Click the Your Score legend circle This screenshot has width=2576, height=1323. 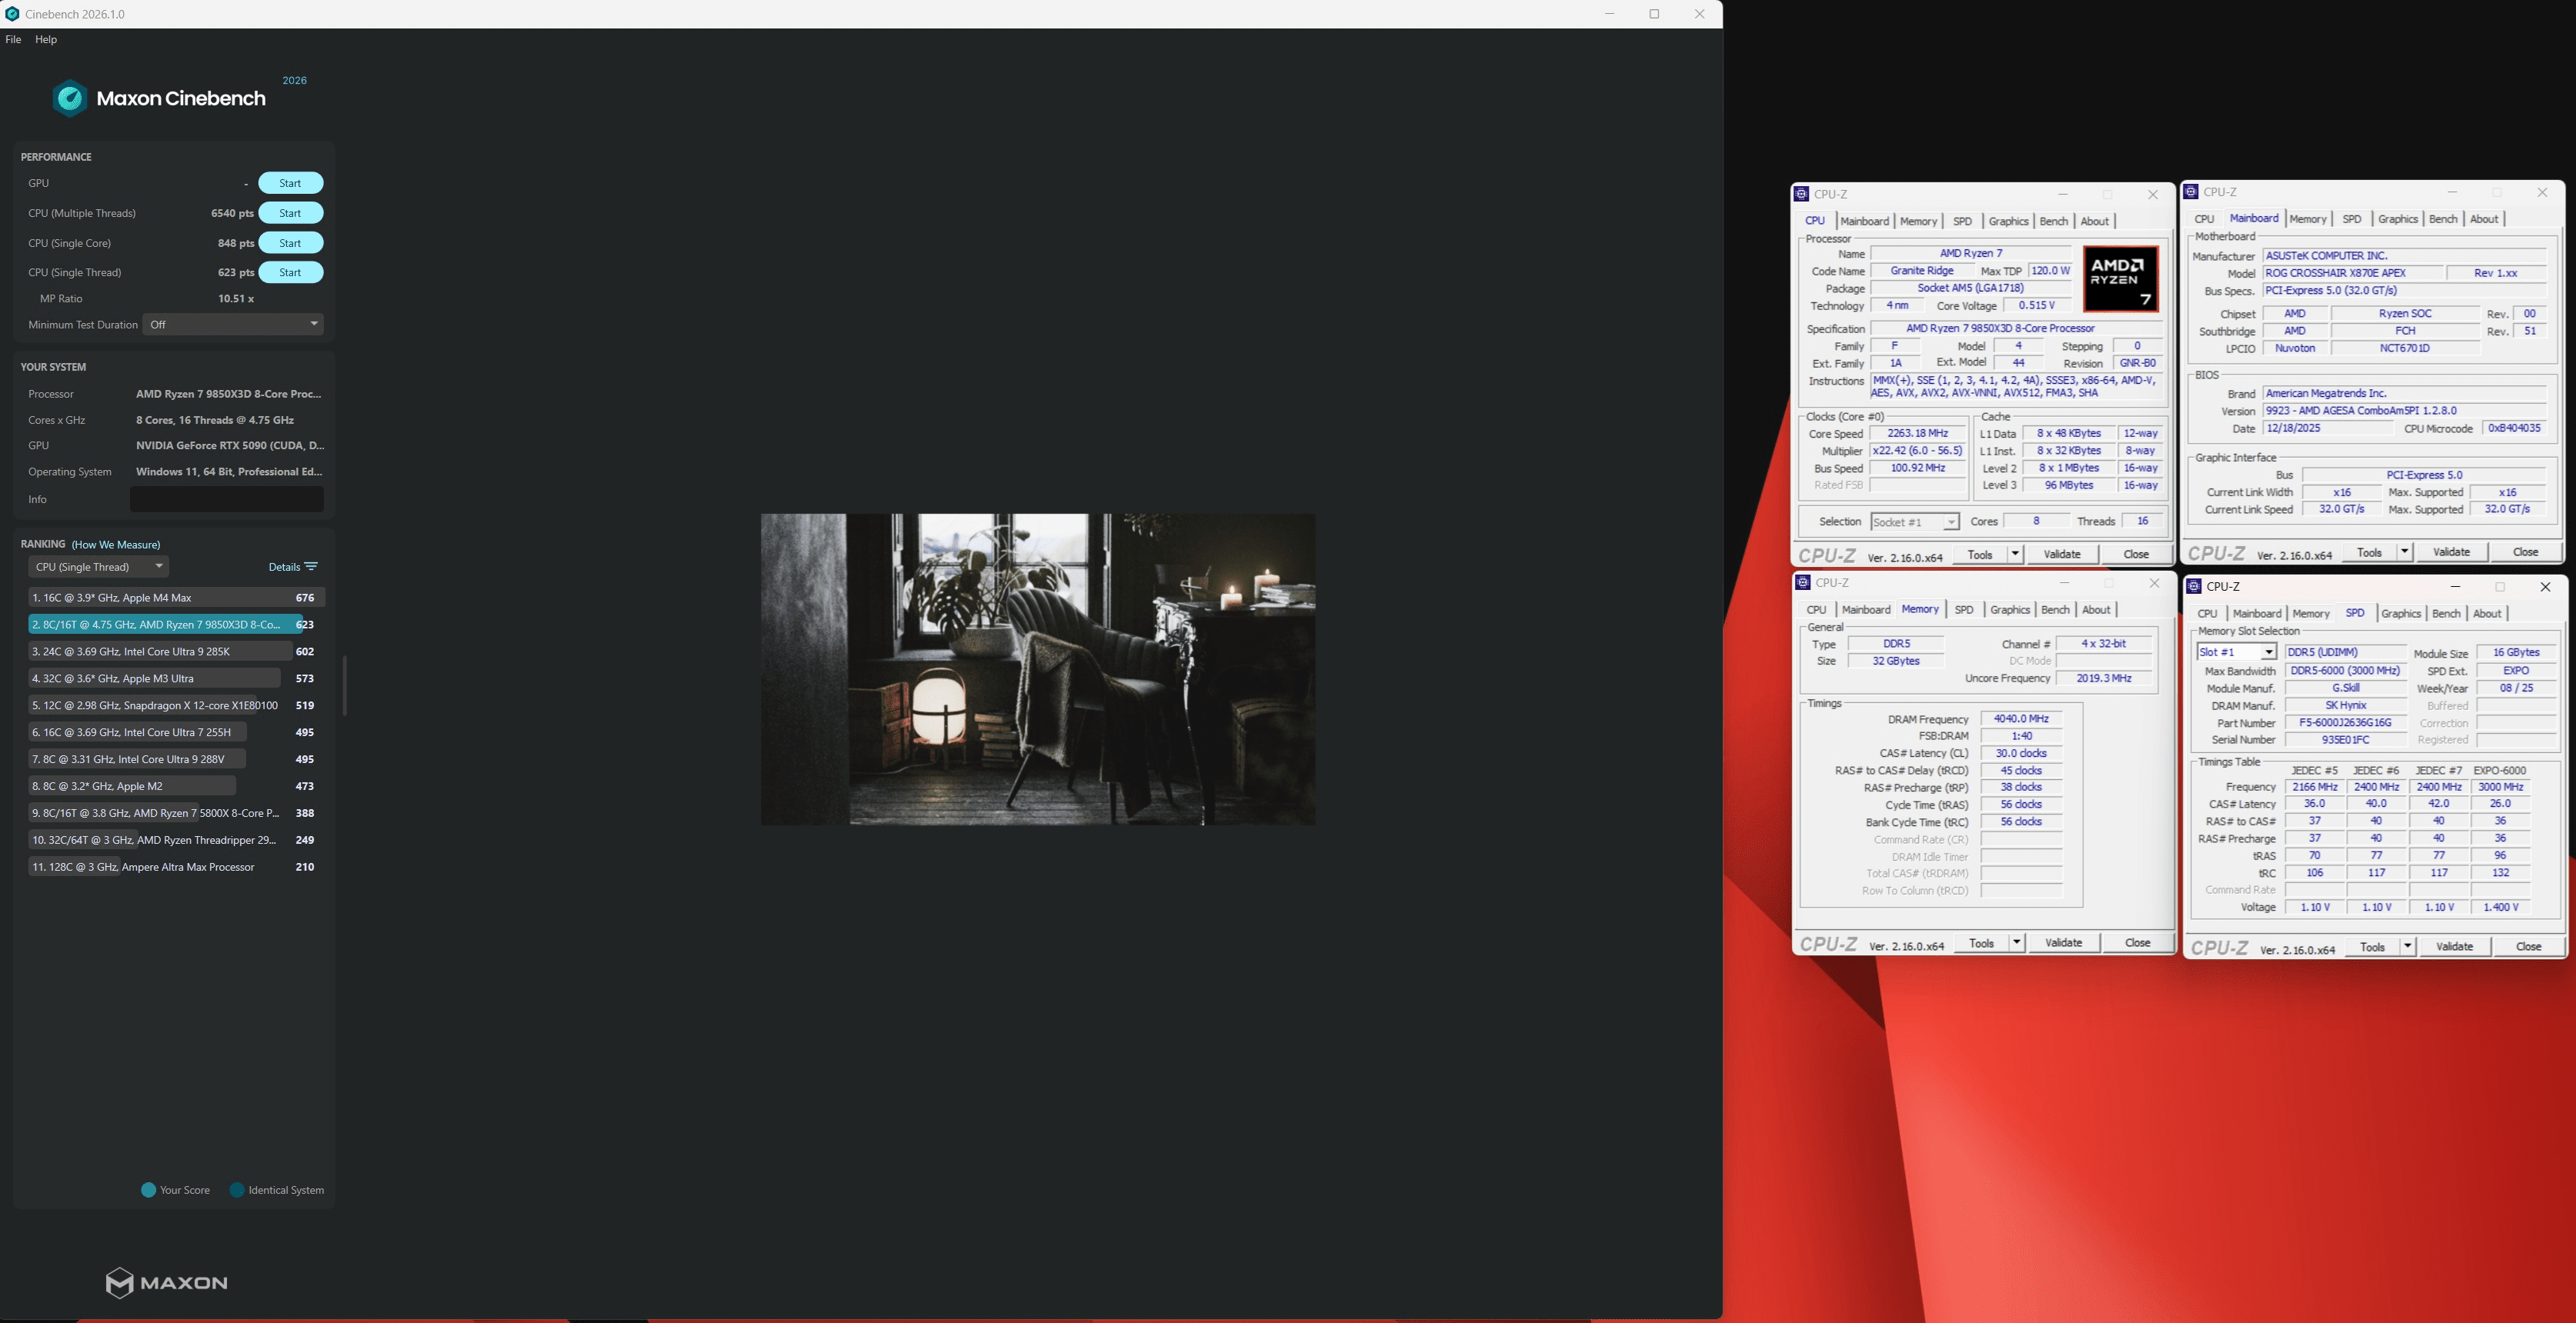(149, 1190)
